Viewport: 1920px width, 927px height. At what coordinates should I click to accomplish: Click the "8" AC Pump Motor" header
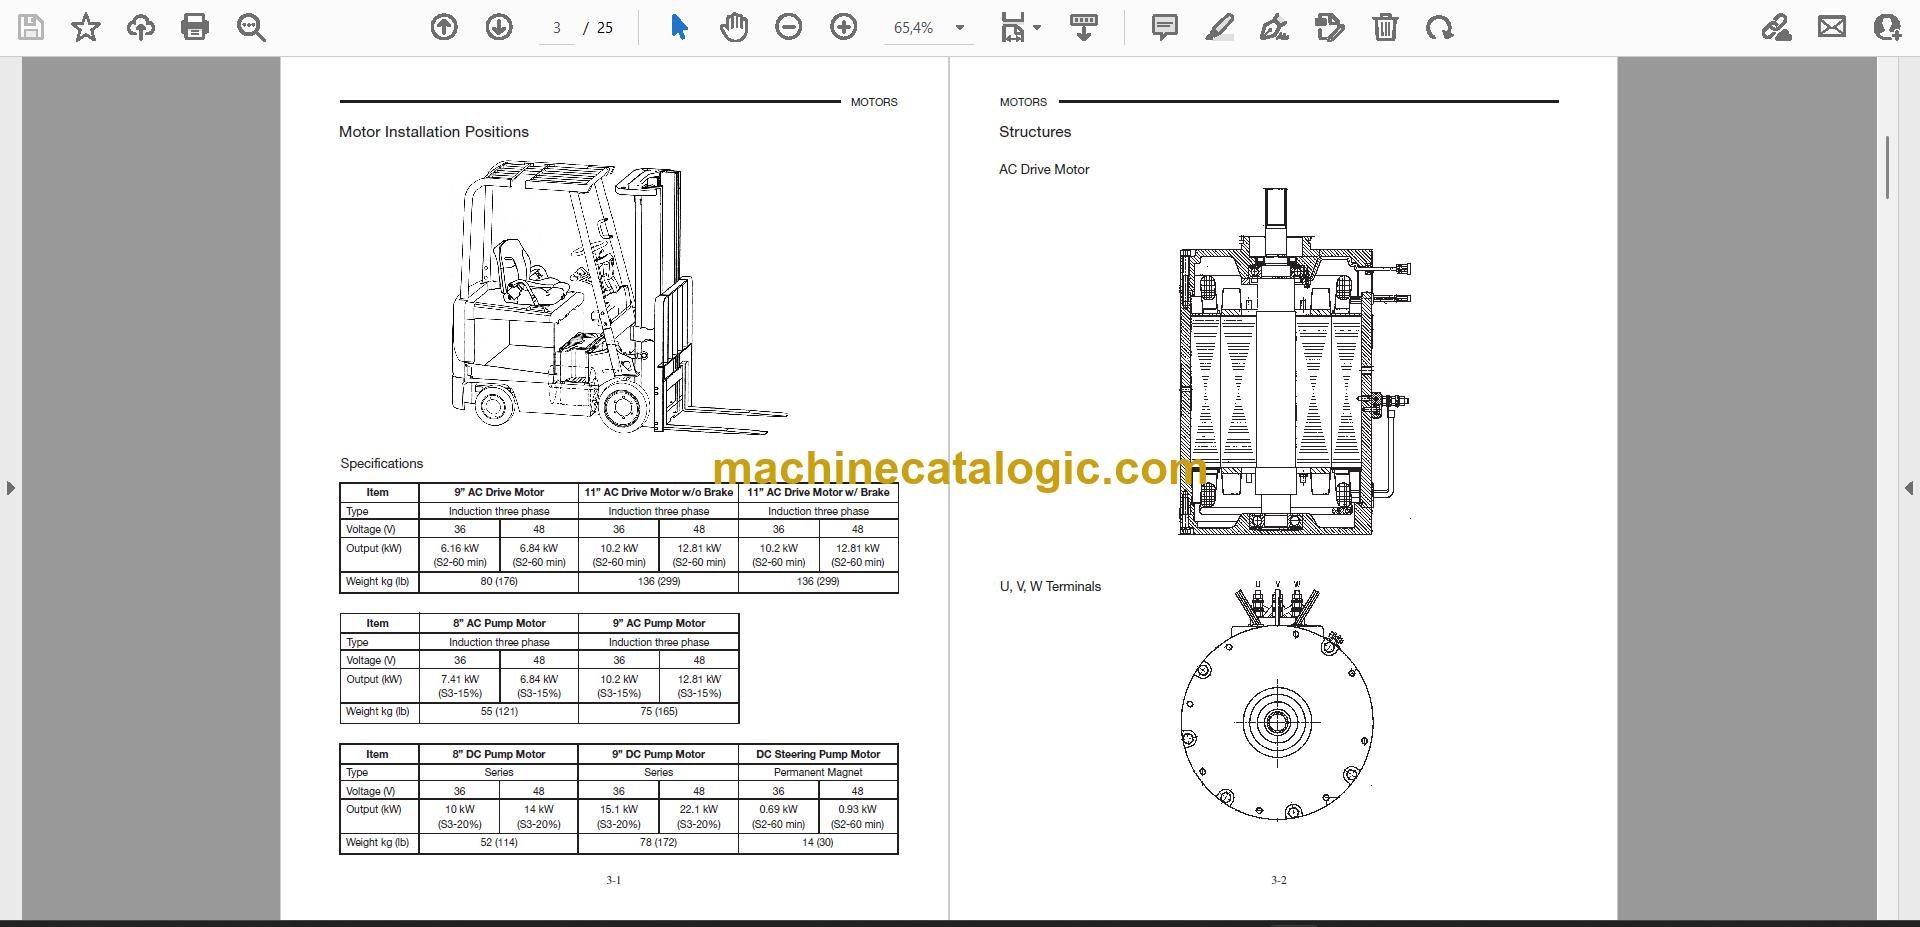click(499, 623)
